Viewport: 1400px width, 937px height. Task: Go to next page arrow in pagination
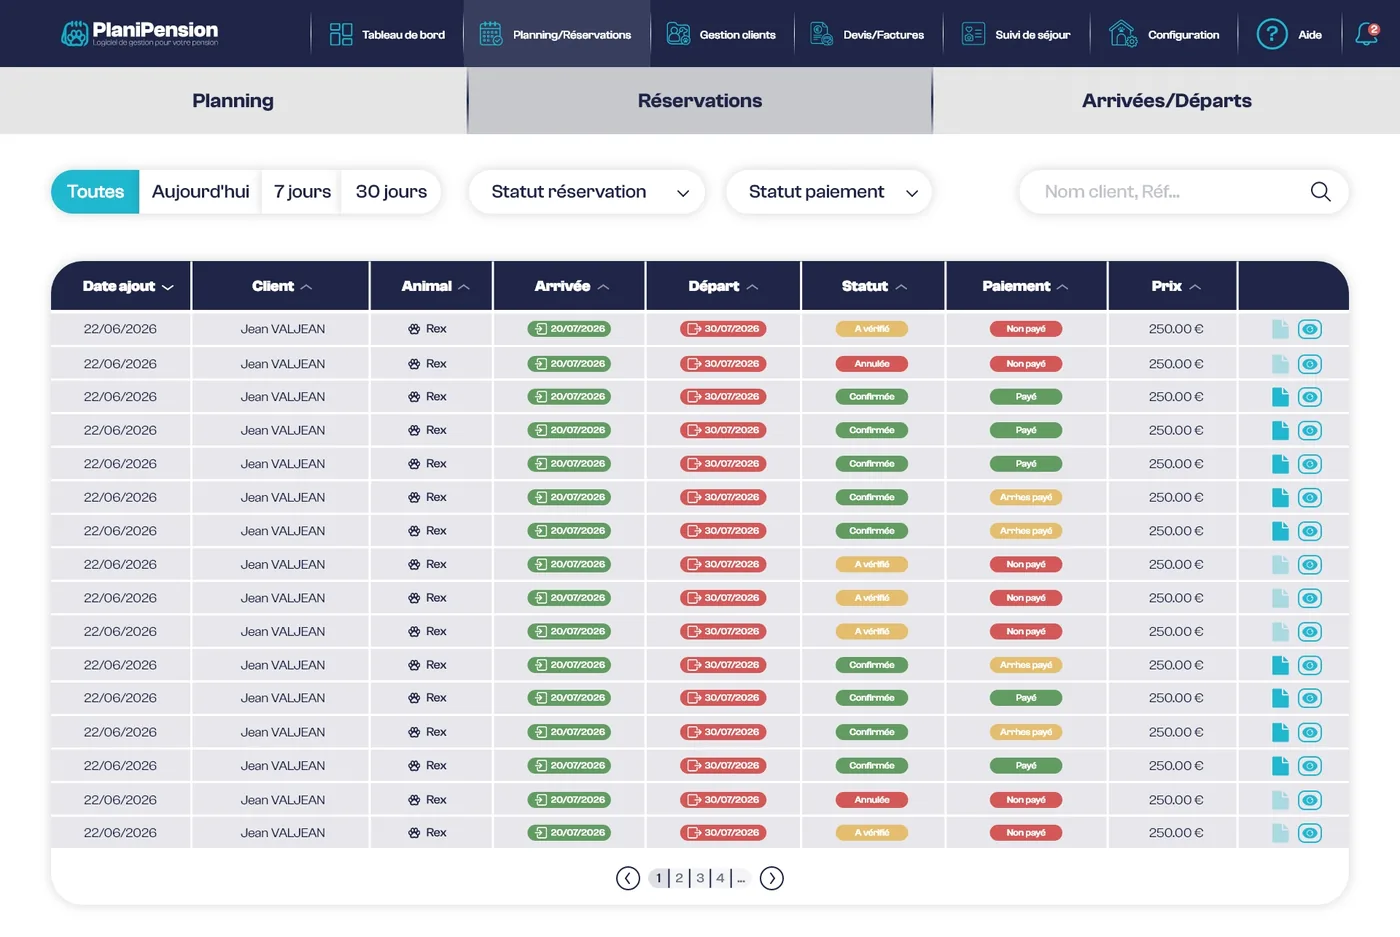[x=772, y=878]
